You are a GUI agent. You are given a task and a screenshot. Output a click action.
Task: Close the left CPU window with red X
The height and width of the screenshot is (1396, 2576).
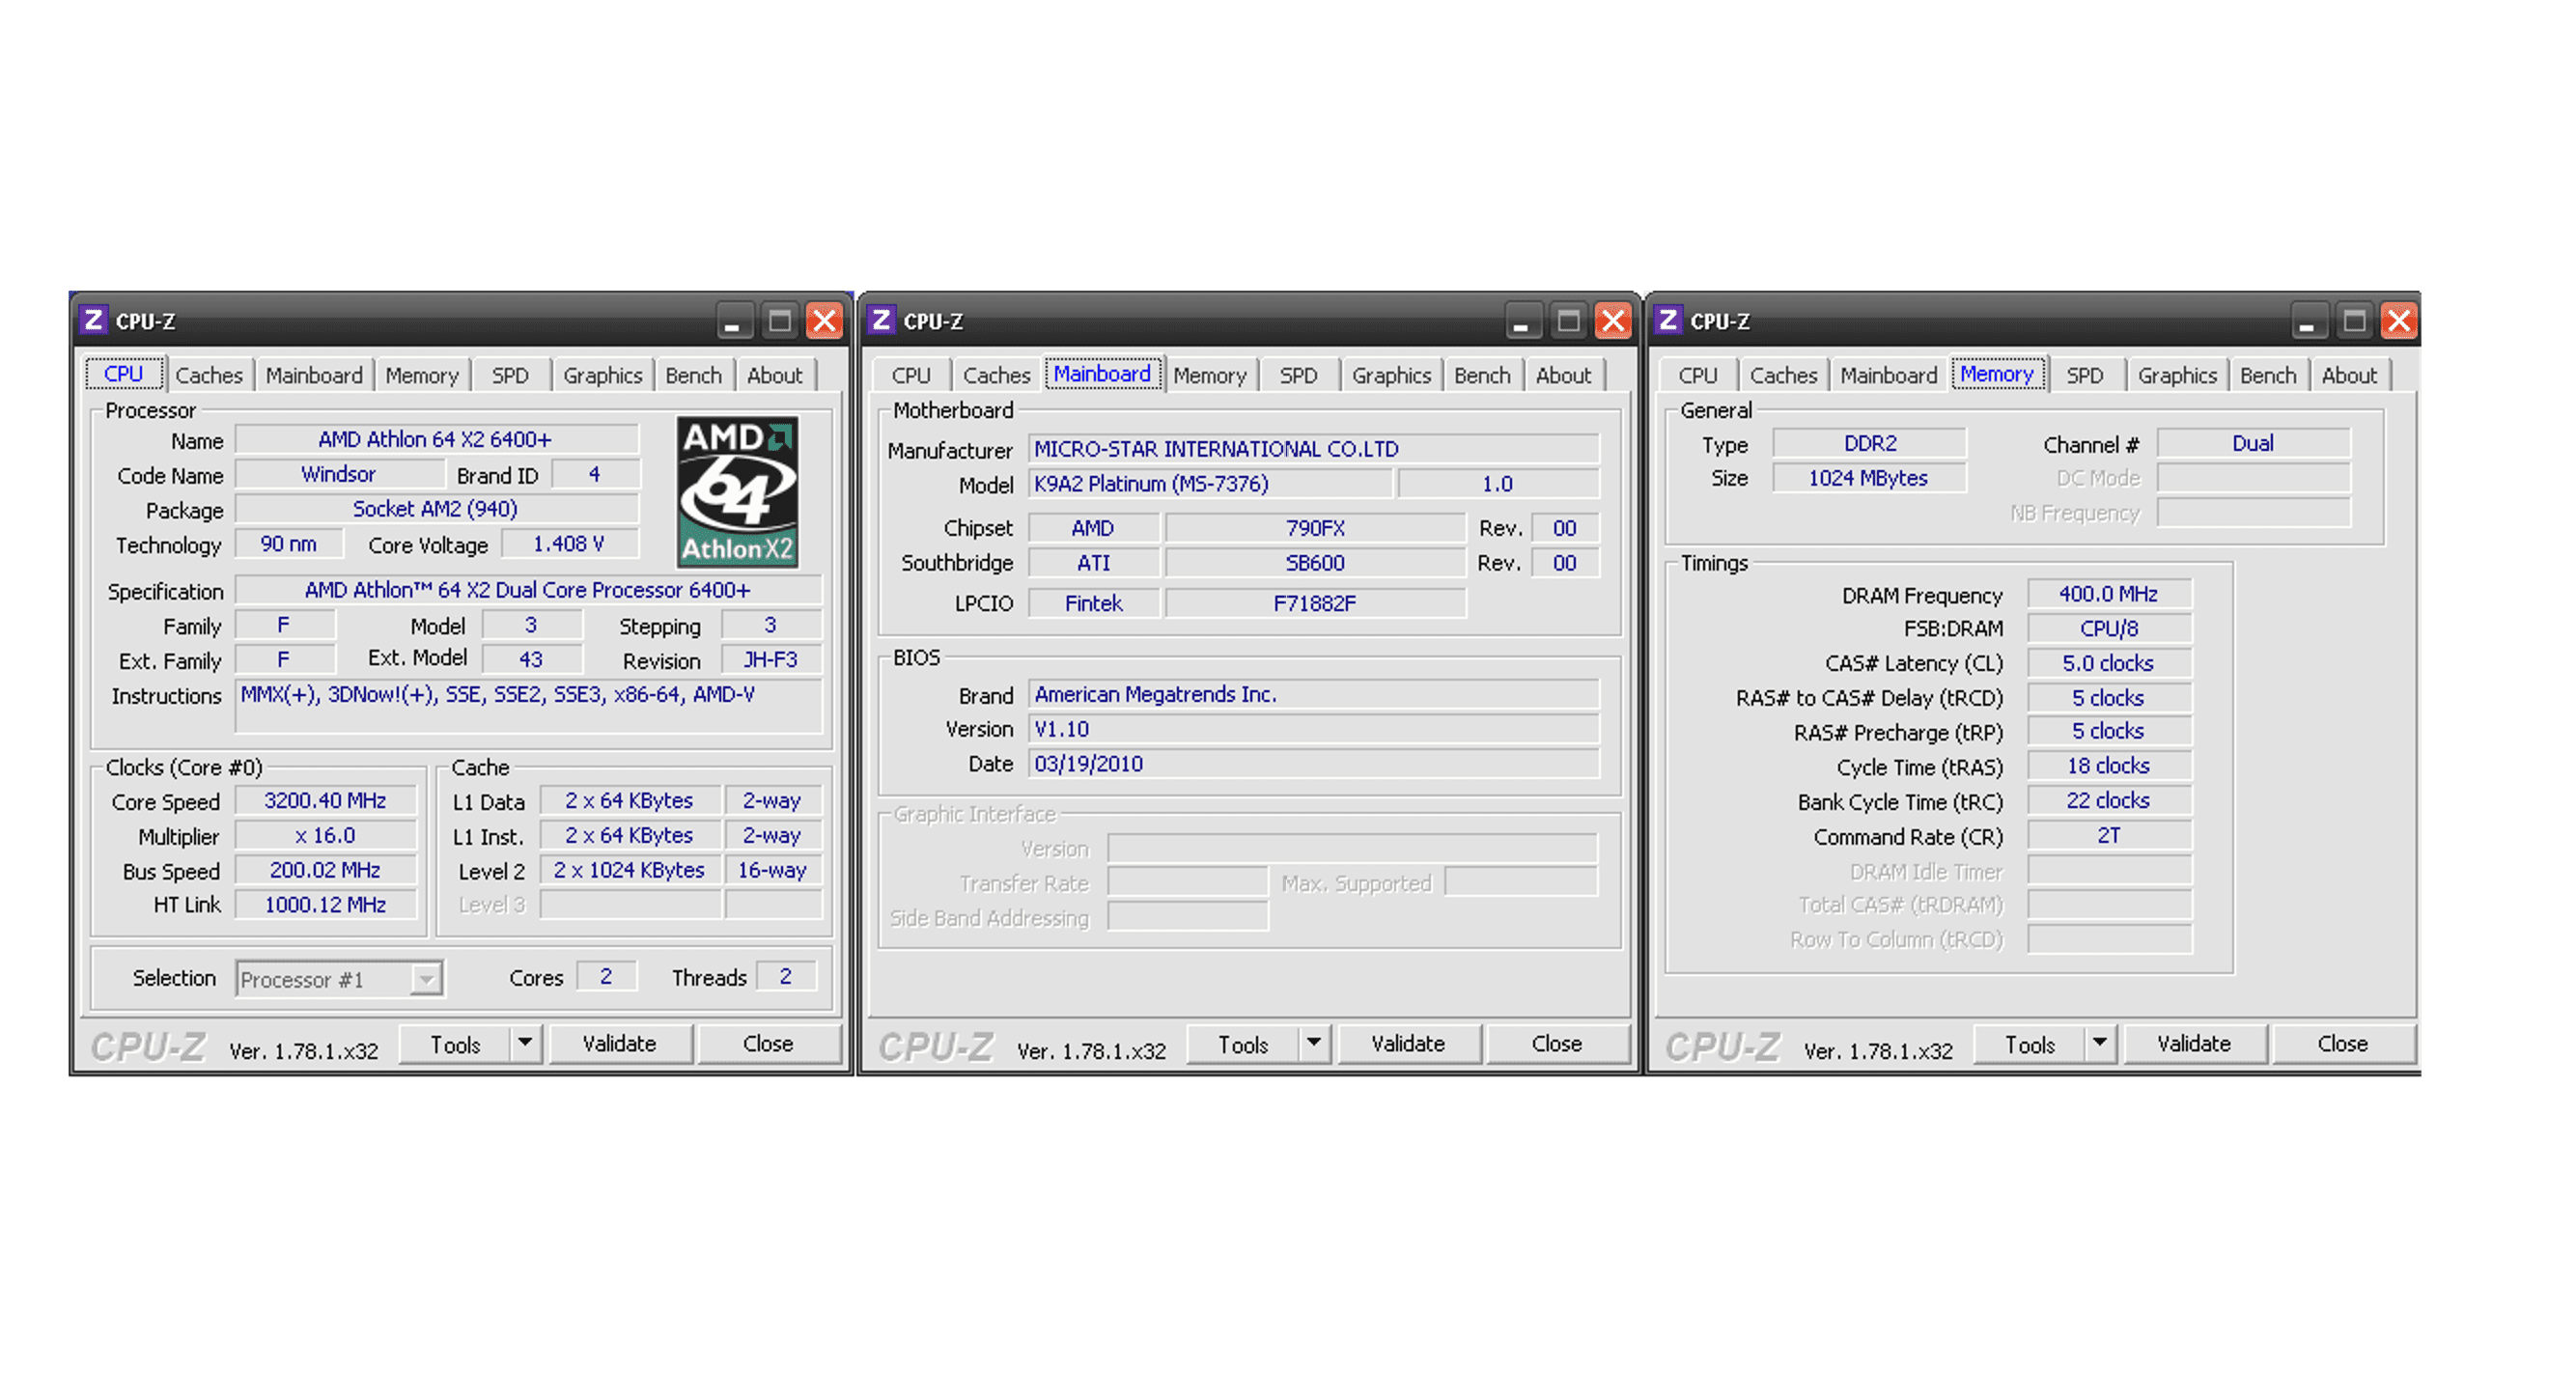tap(824, 321)
